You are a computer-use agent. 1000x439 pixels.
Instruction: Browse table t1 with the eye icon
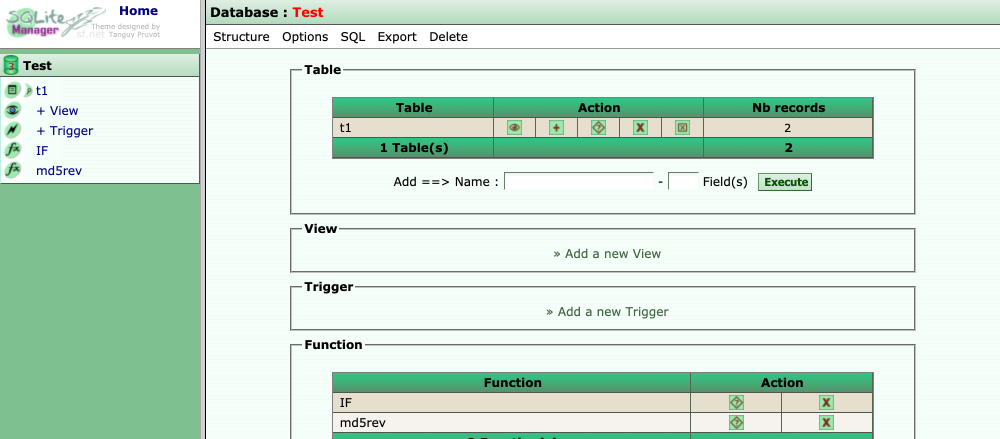click(x=514, y=128)
